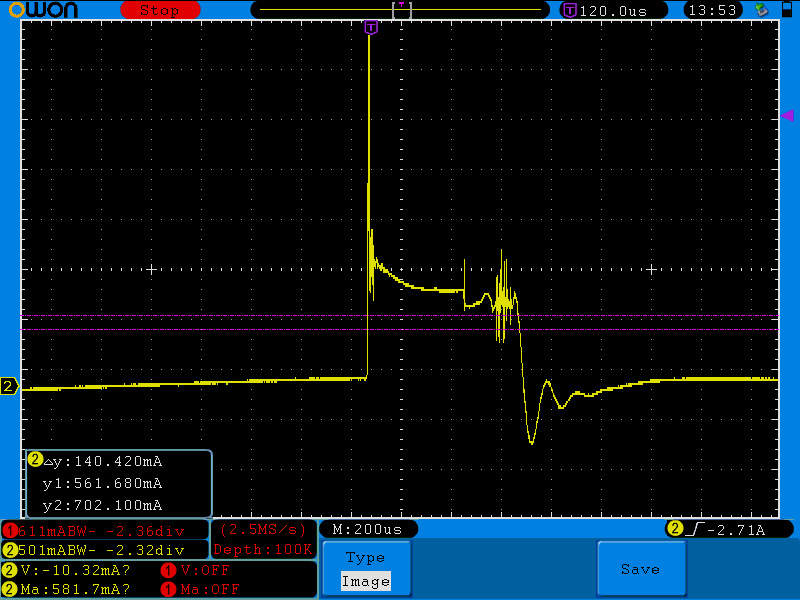800x600 pixels.
Task: Click the OWON logo
Action: [x=48, y=10]
